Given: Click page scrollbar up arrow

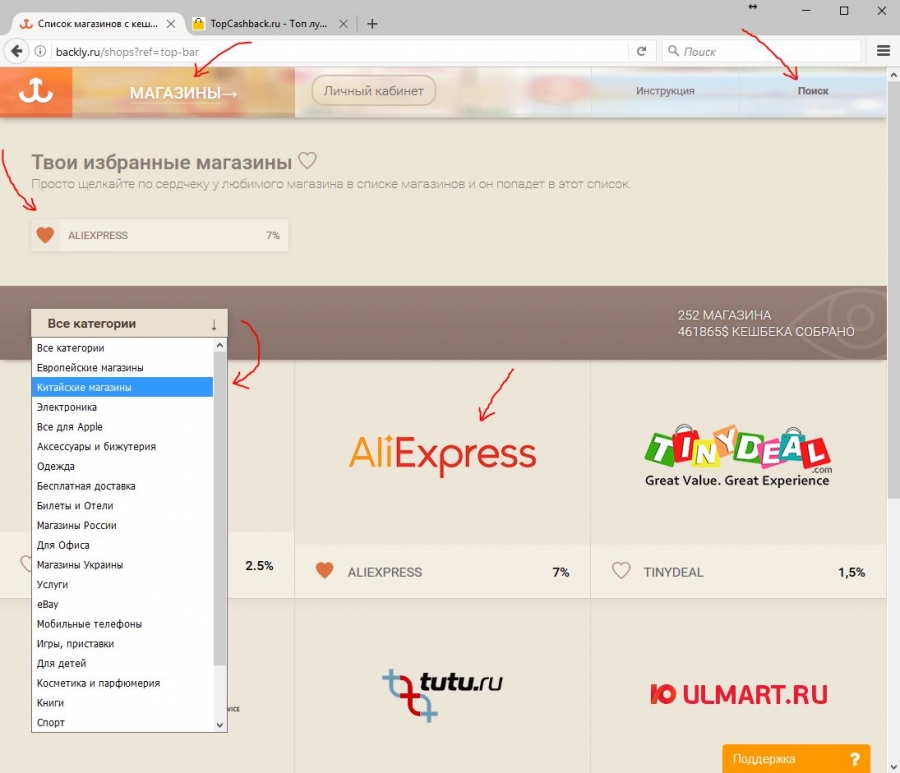Looking at the screenshot, I should tap(893, 75).
